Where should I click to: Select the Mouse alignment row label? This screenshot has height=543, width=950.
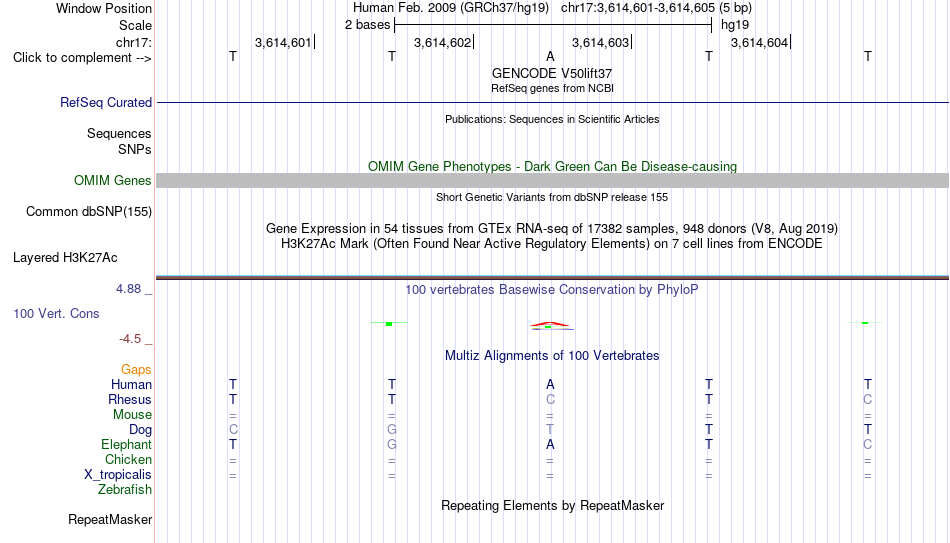[x=132, y=415]
